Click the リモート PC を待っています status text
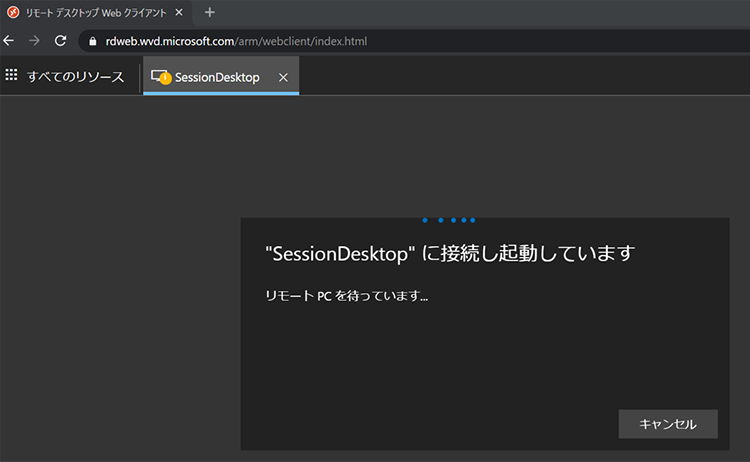Image resolution: width=750 pixels, height=462 pixels. coord(346,296)
